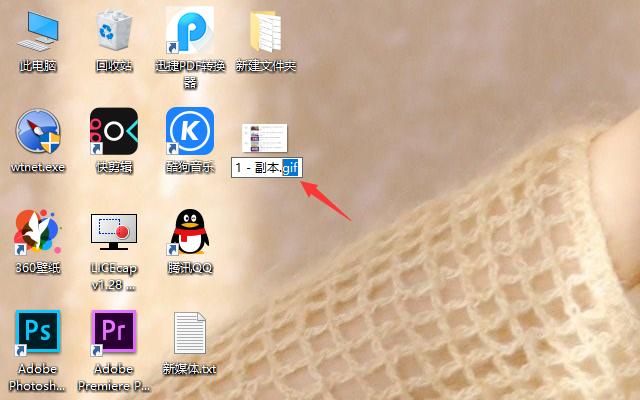Select the Adobe Premiere Pro icon
Image resolution: width=640 pixels, height=400 pixels.
(114, 331)
